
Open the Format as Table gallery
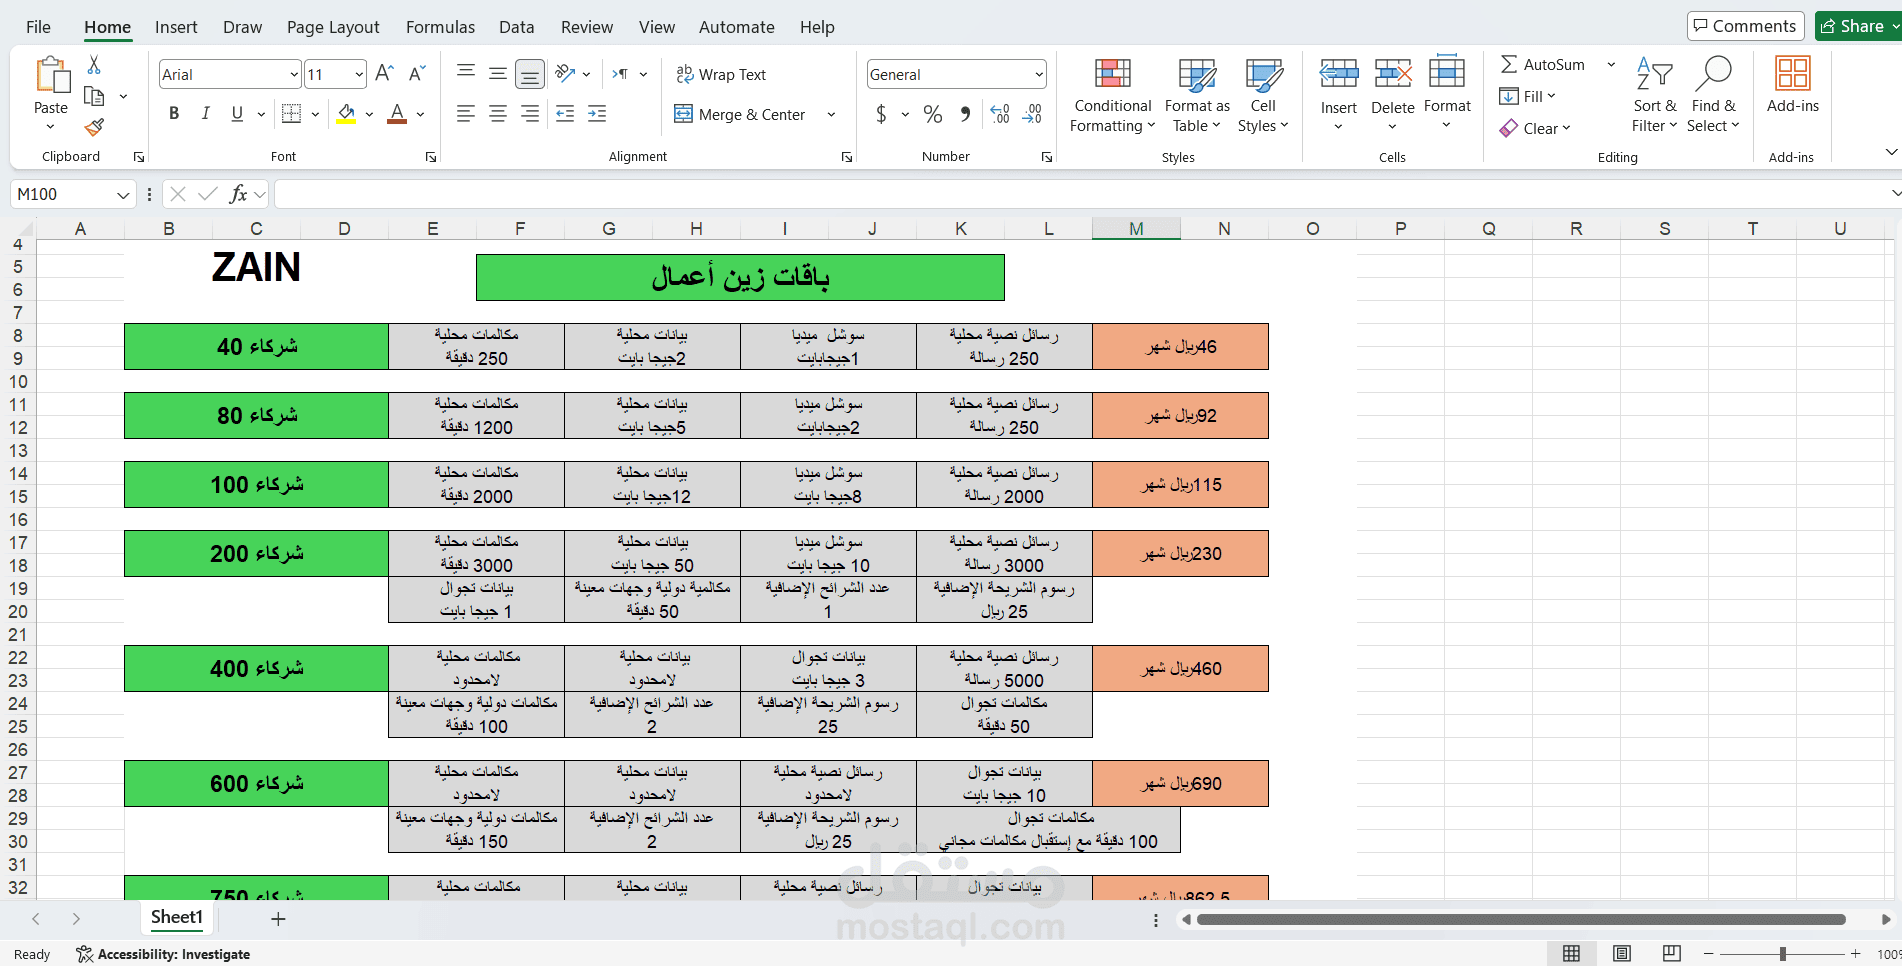click(1197, 96)
